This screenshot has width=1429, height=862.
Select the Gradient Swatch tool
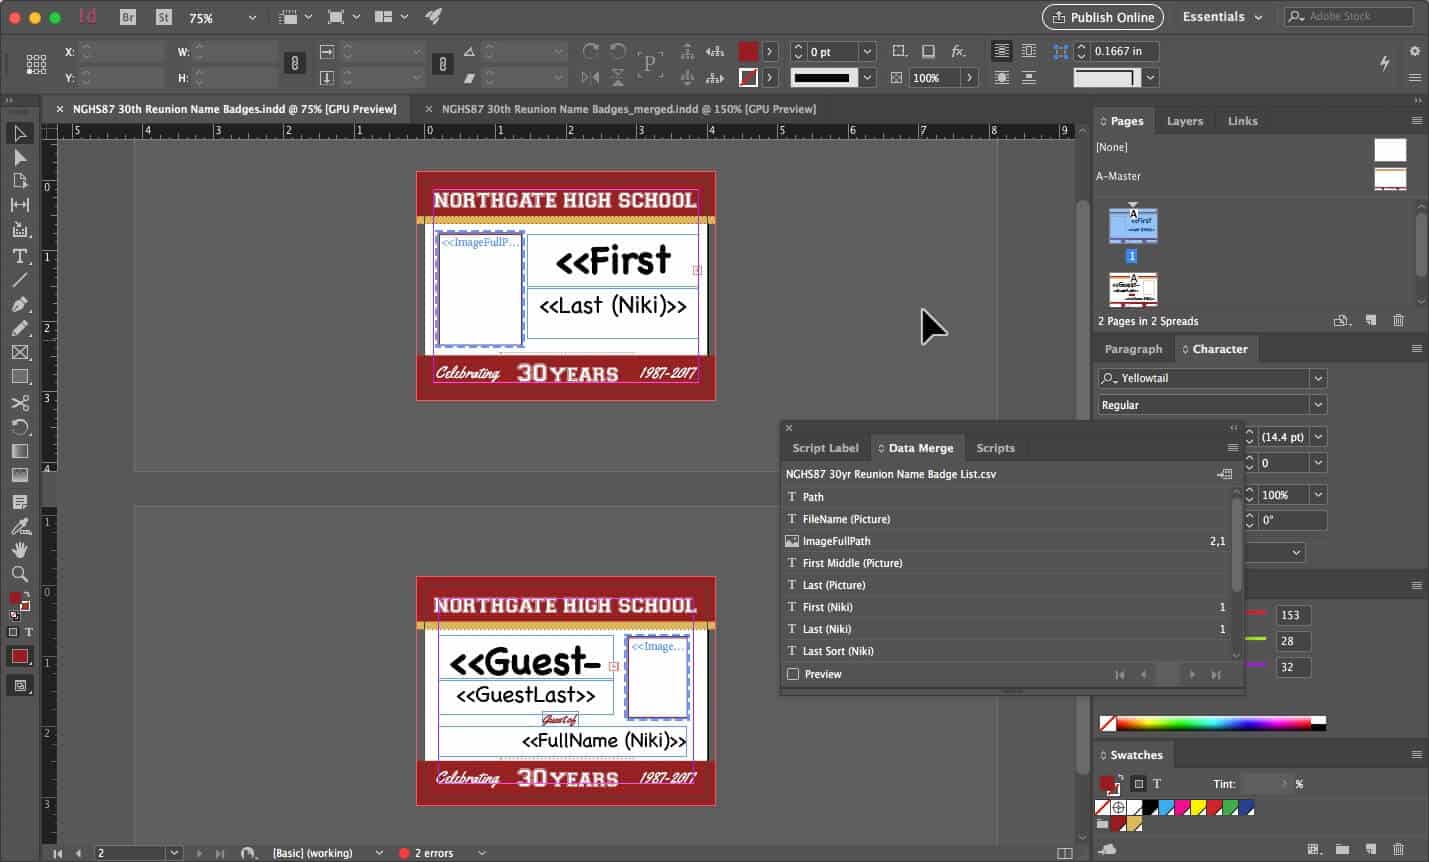click(20, 451)
